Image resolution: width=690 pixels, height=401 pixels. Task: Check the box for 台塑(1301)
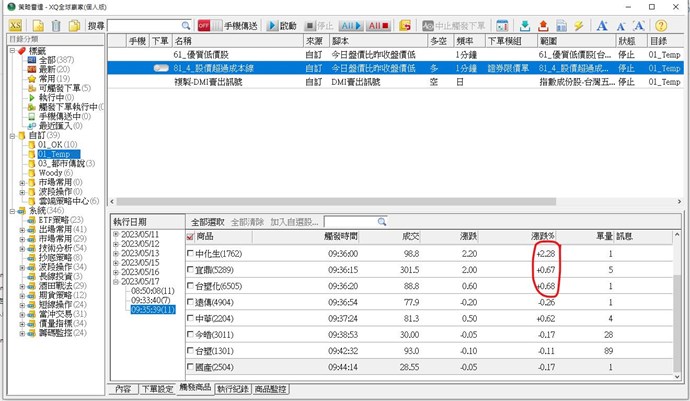coord(193,351)
